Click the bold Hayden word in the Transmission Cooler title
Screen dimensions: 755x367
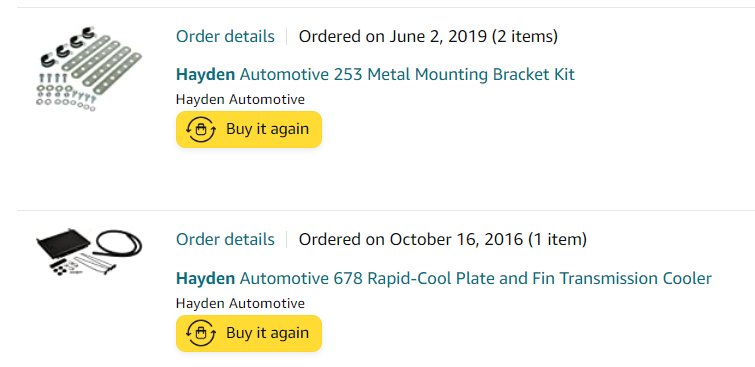point(206,278)
